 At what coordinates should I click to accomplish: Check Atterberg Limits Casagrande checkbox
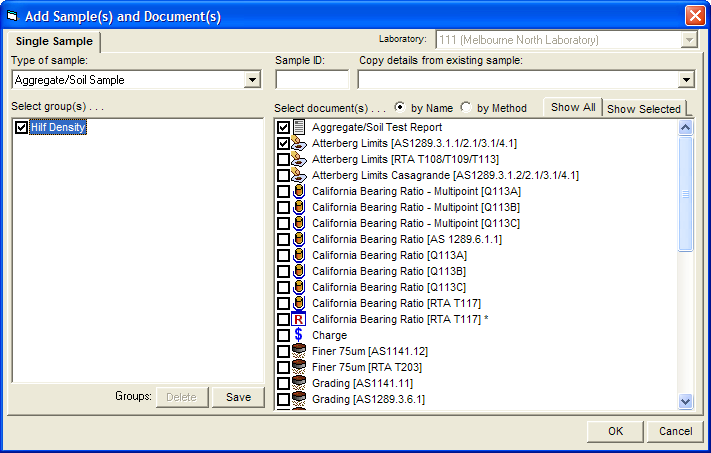283,175
